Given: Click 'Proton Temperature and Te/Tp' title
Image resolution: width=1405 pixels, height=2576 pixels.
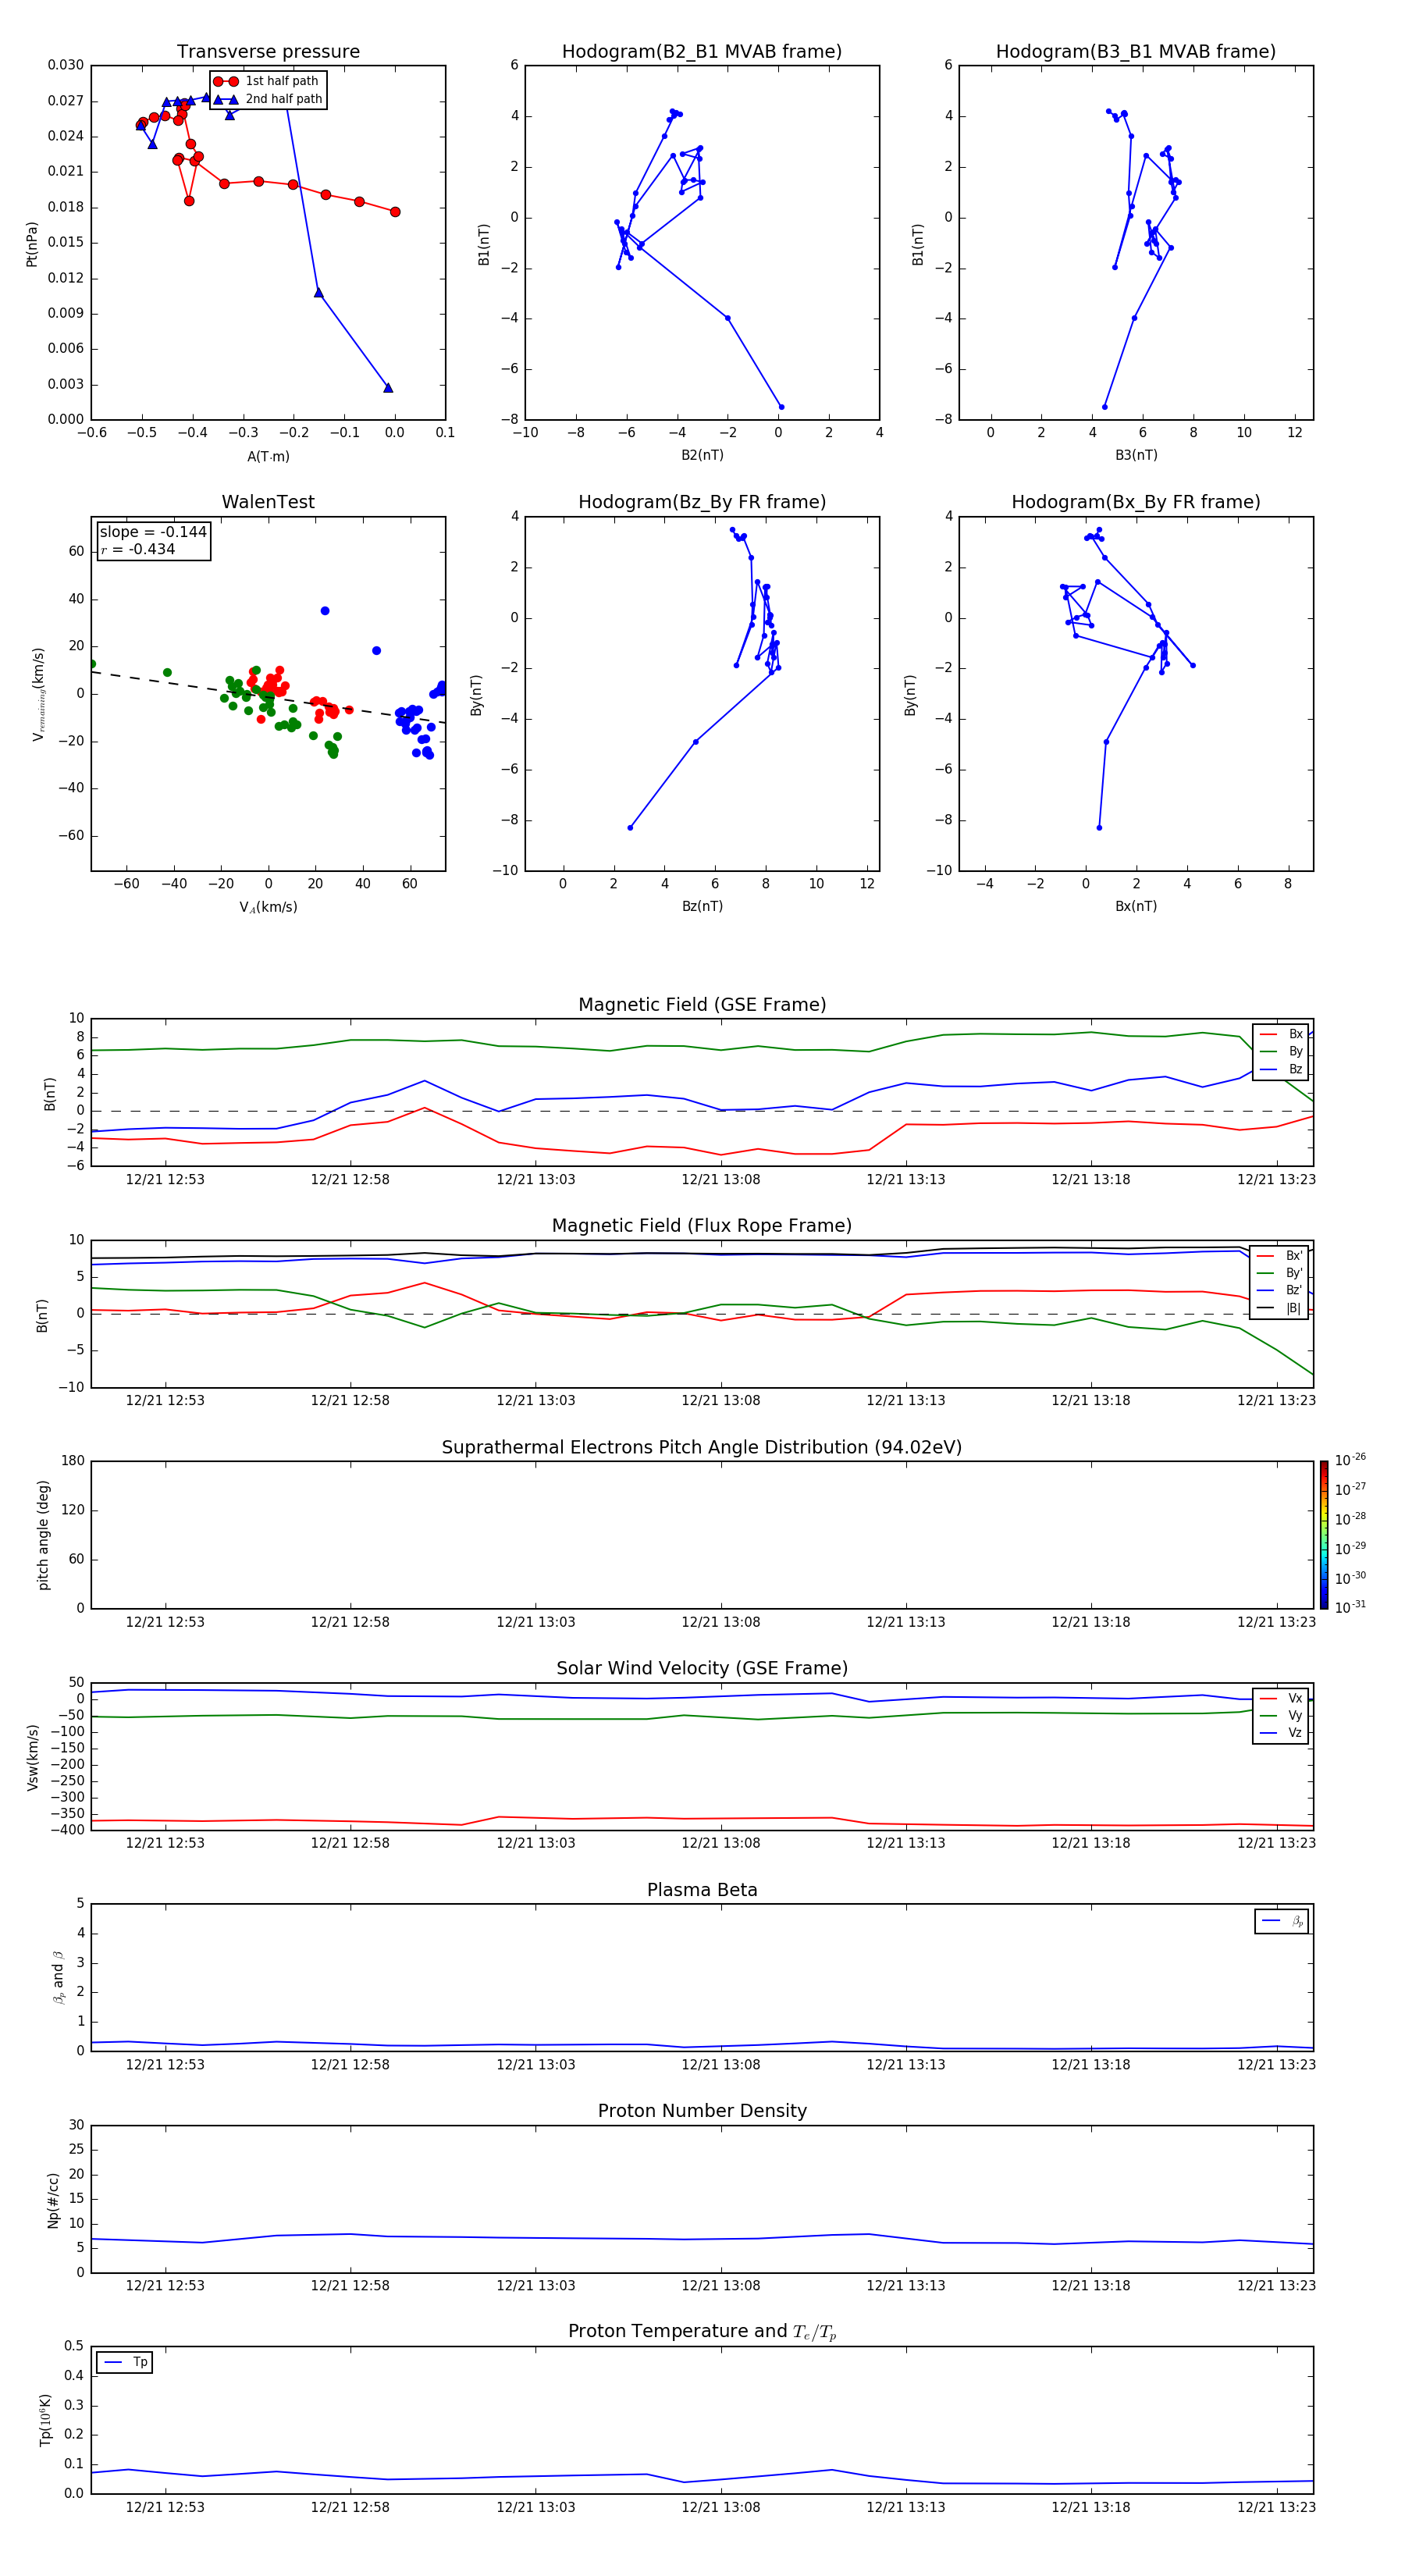Looking at the screenshot, I should pyautogui.click(x=702, y=2332).
